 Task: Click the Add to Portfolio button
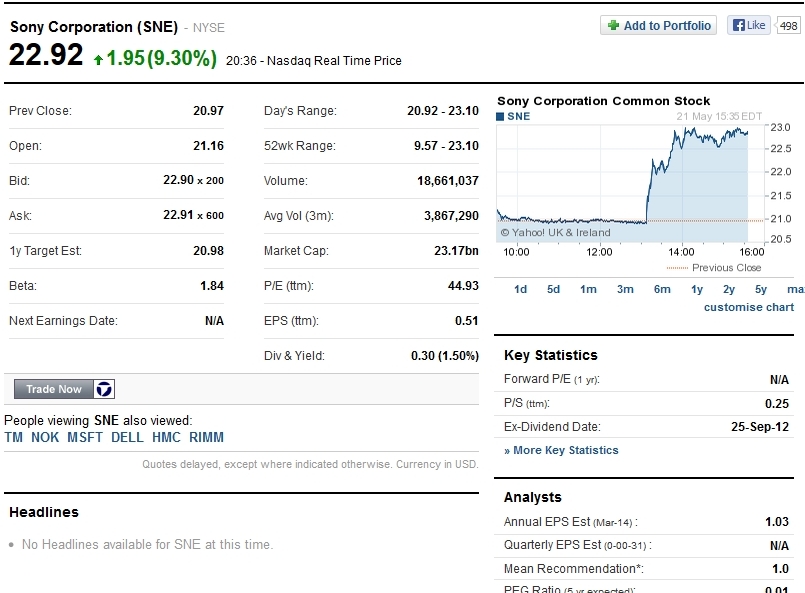tap(658, 26)
